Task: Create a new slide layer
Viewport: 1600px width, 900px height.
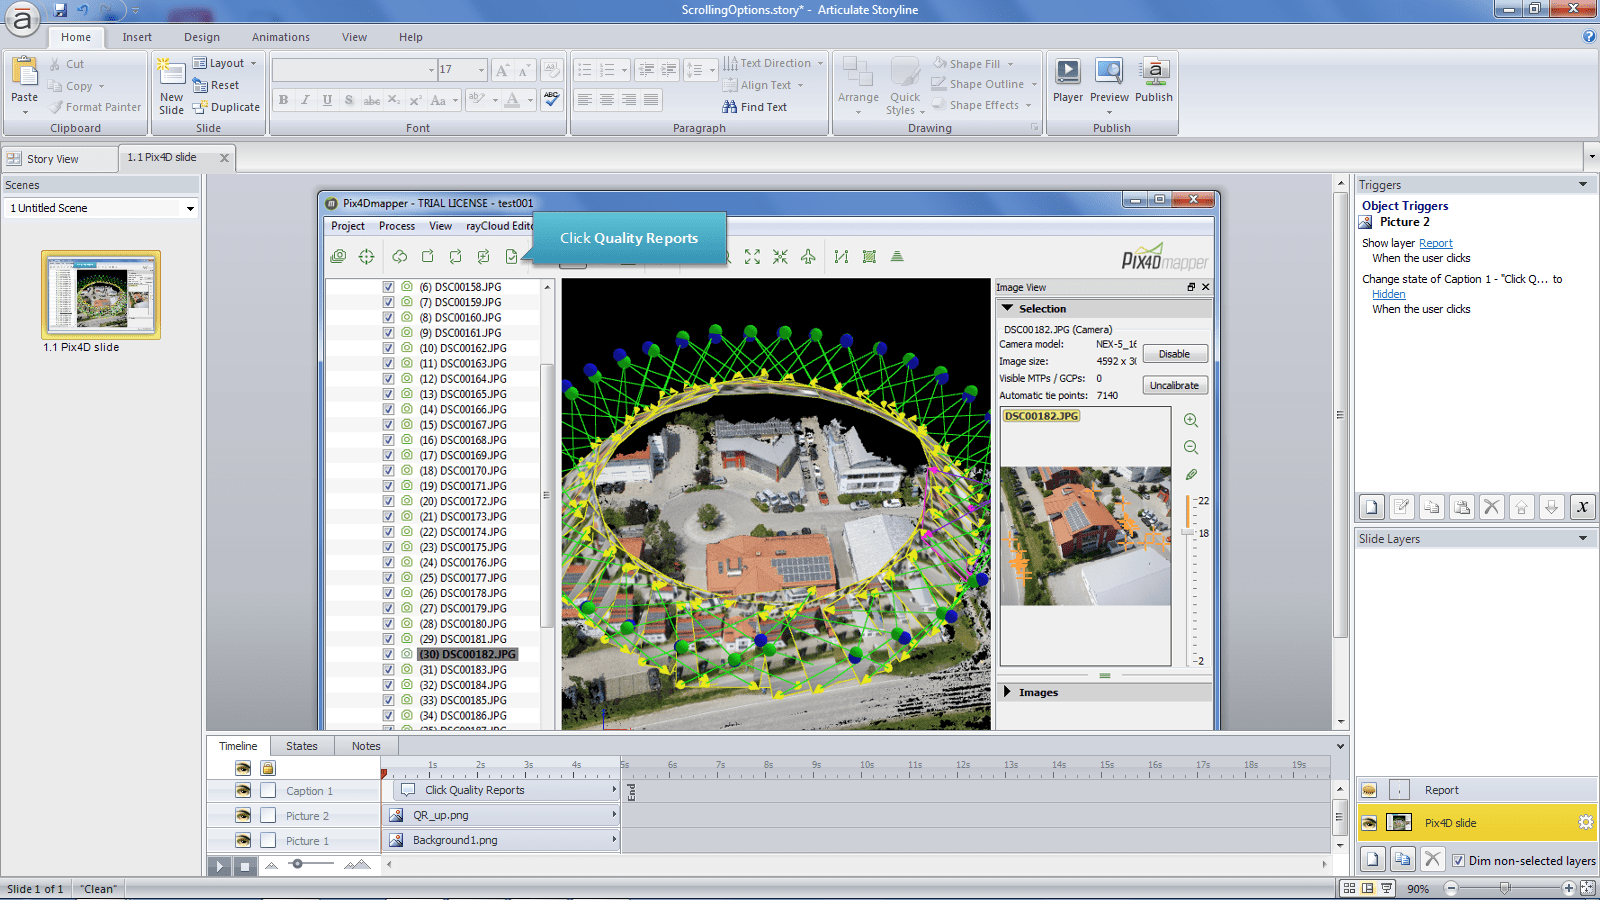Action: click(1372, 858)
